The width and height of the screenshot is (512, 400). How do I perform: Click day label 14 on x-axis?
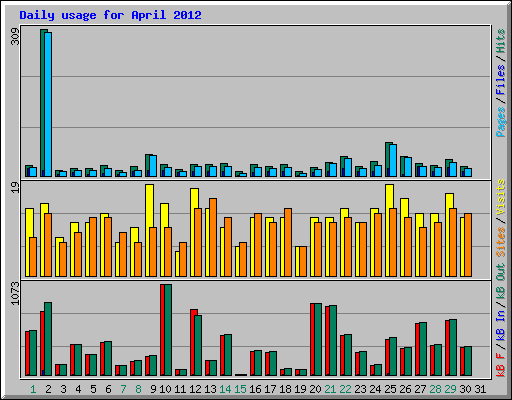coord(225,389)
